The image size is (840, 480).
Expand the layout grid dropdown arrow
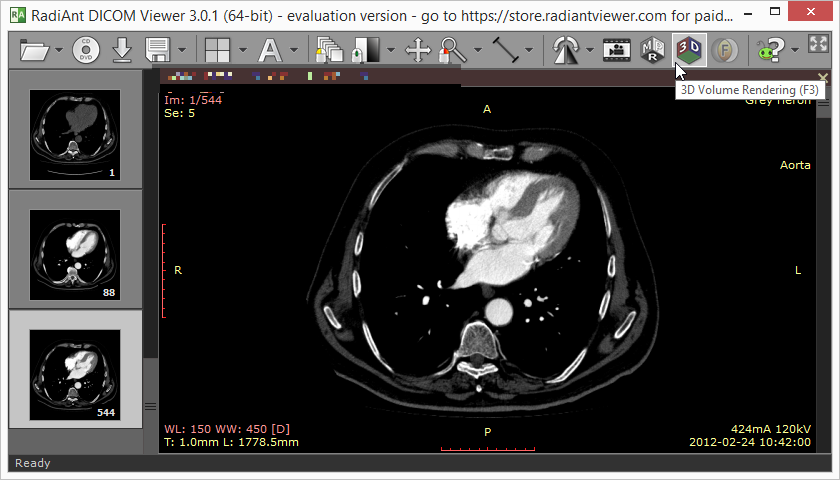tap(243, 50)
